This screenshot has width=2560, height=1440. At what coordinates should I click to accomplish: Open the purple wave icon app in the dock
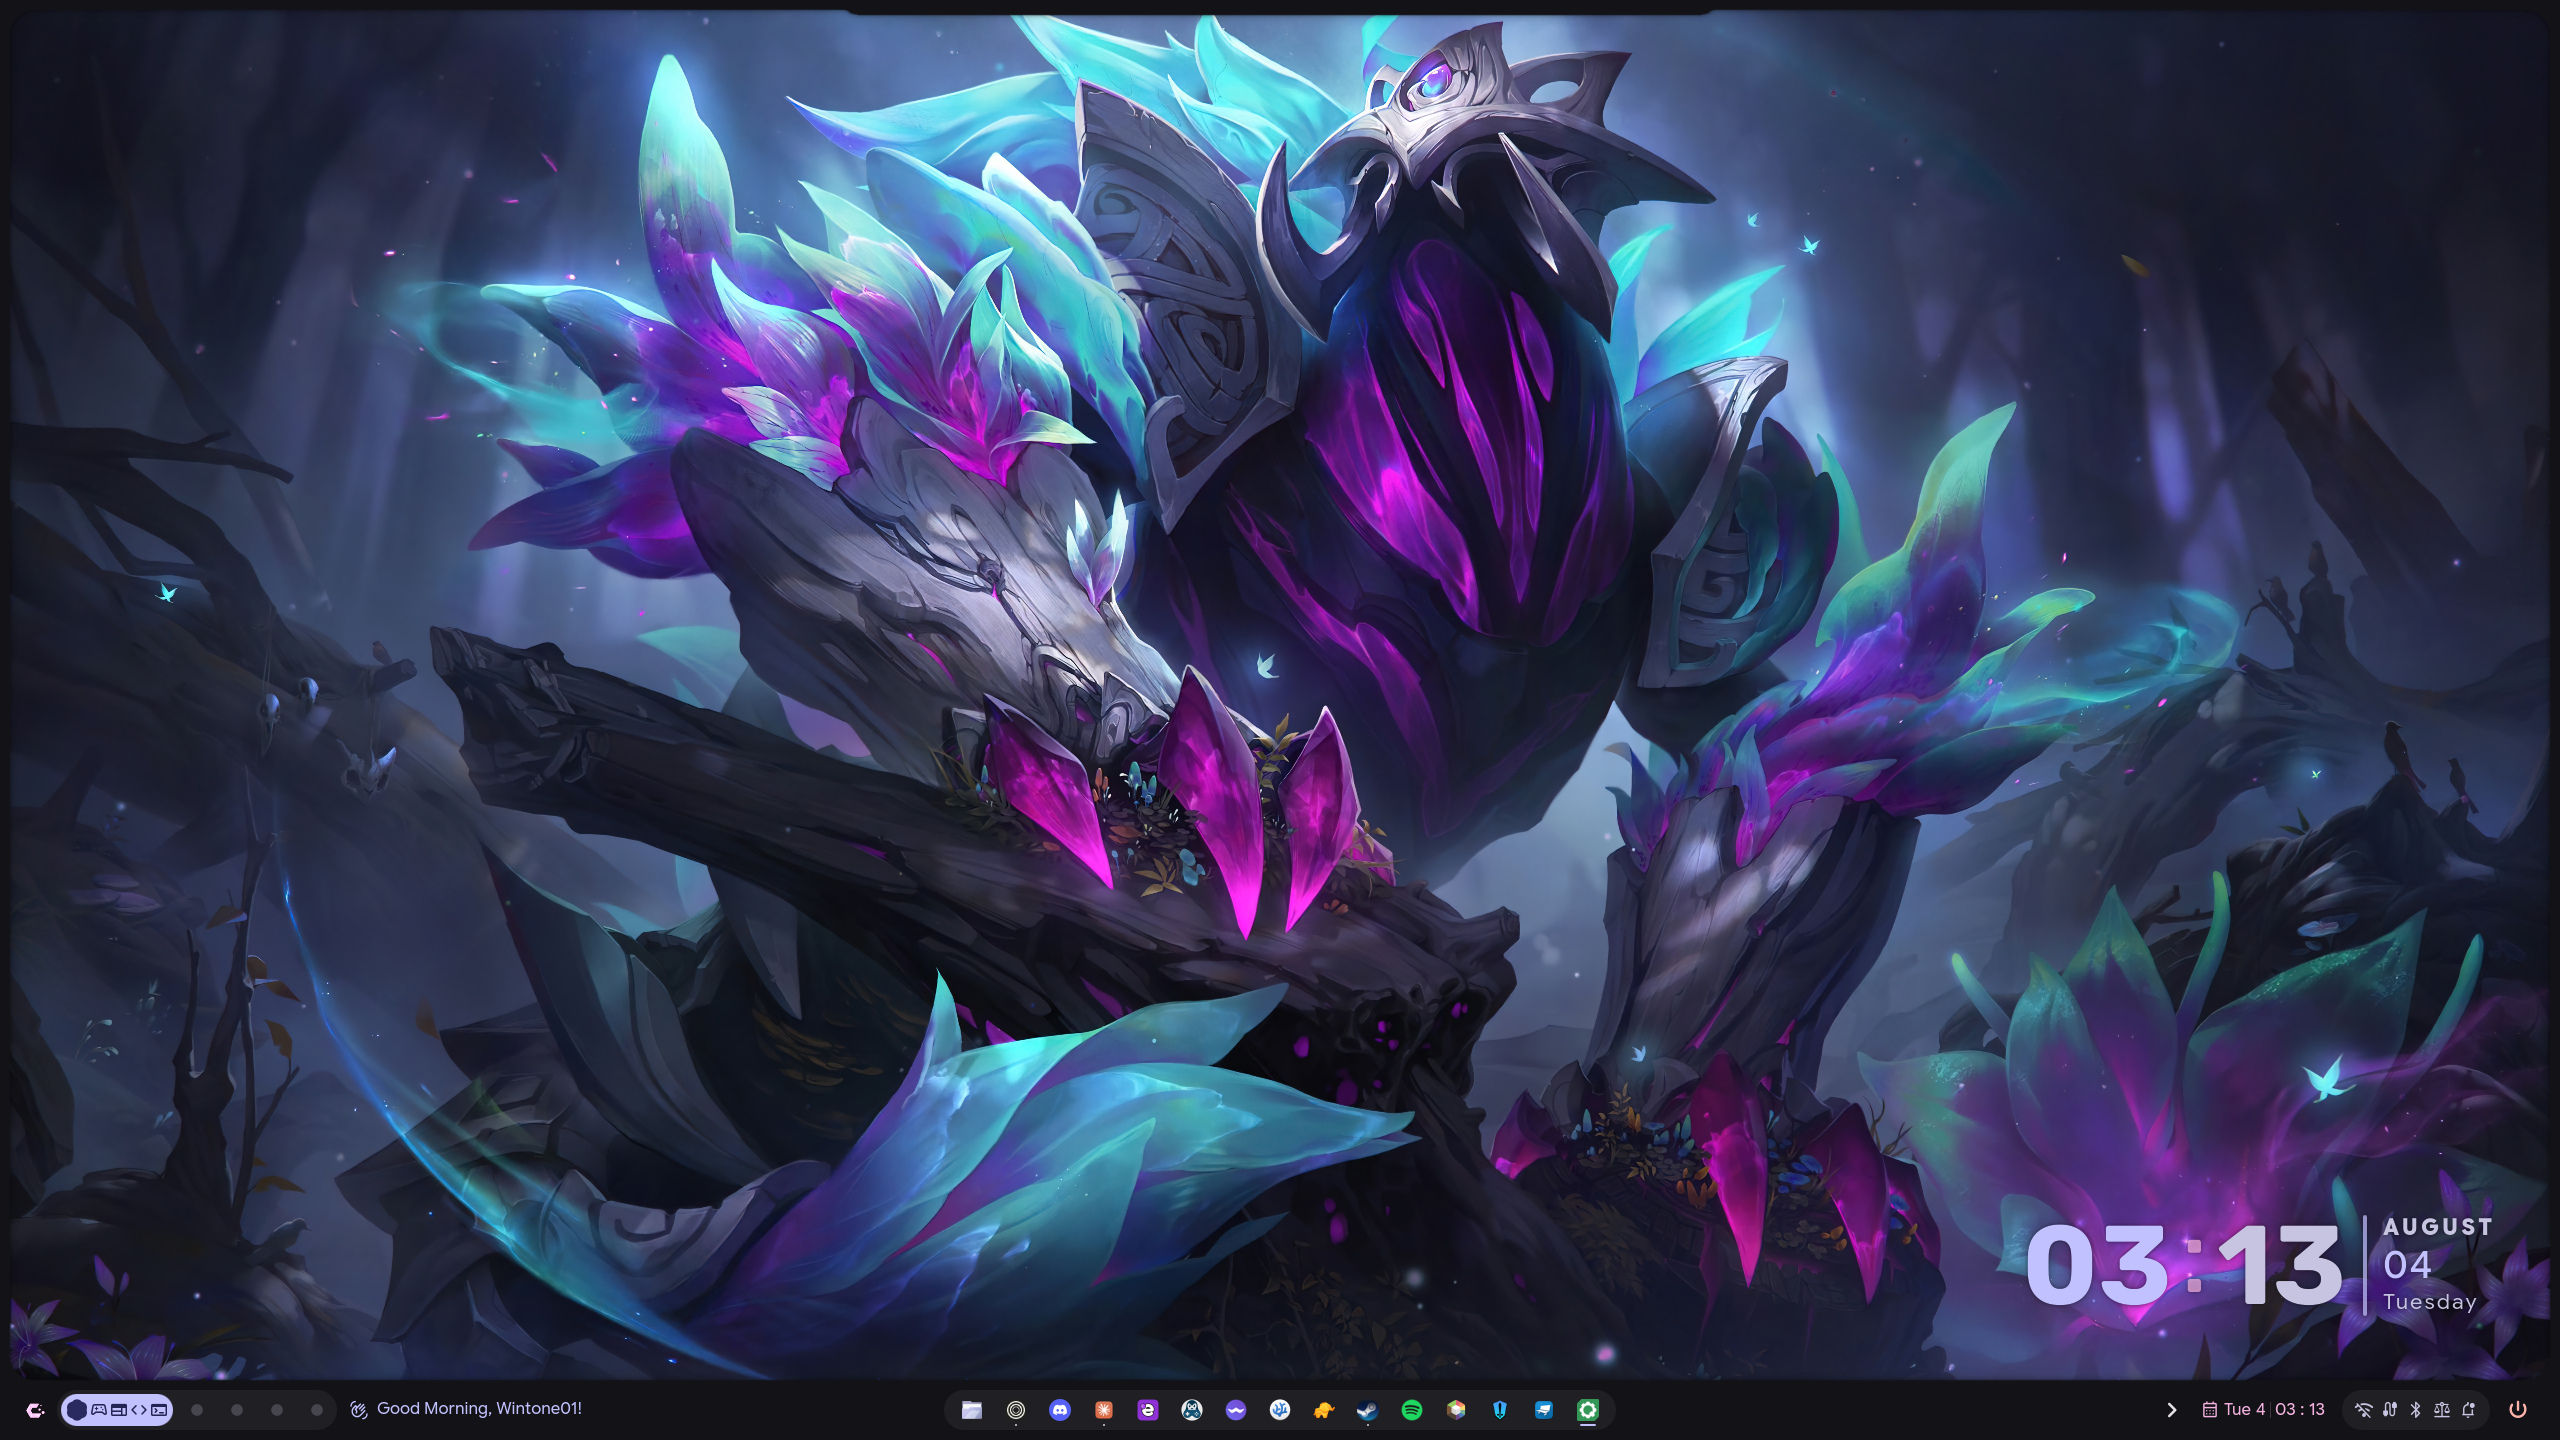[x=1236, y=1410]
